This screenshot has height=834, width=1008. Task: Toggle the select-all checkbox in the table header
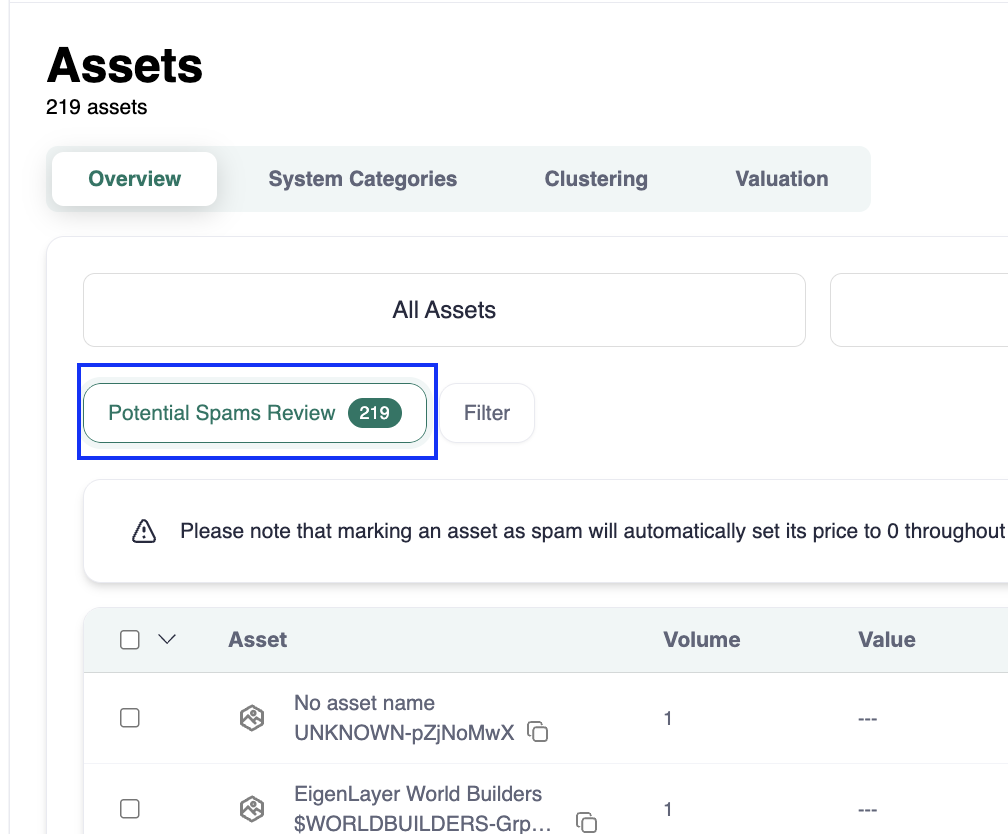tap(130, 640)
